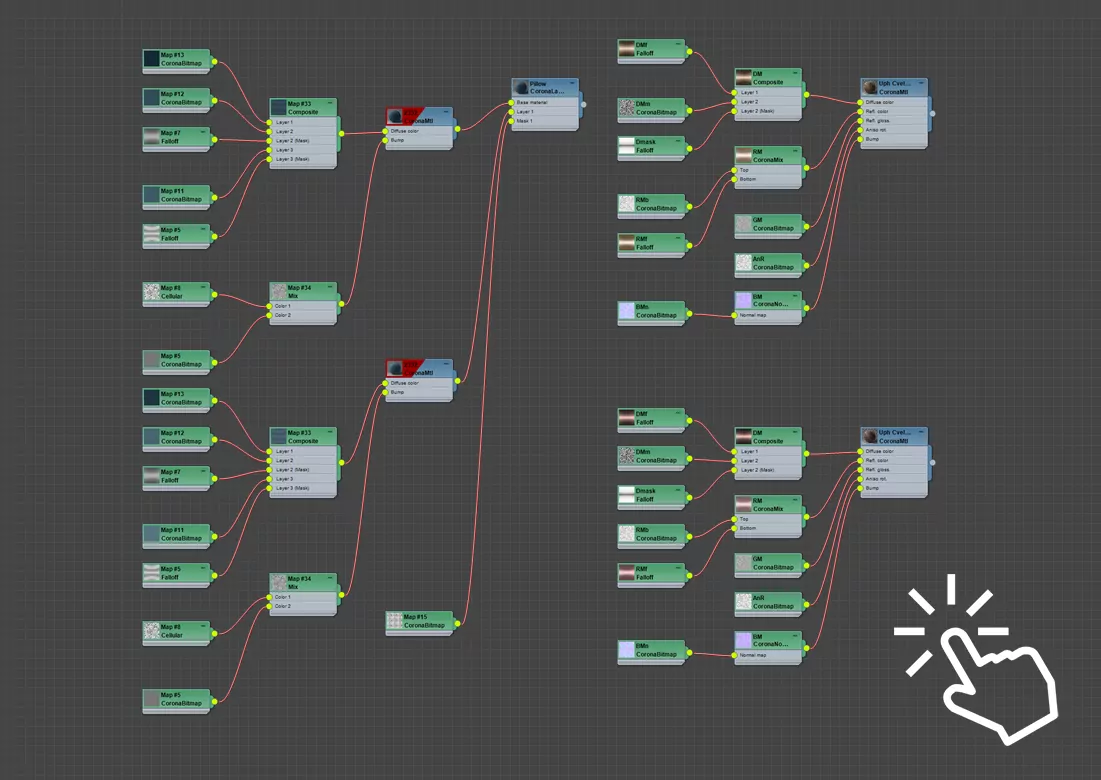The width and height of the screenshot is (1101, 780).
Task: Click Bump input of CoronaMtl feeding Pillow's Layer 1
Action: pyautogui.click(x=386, y=392)
